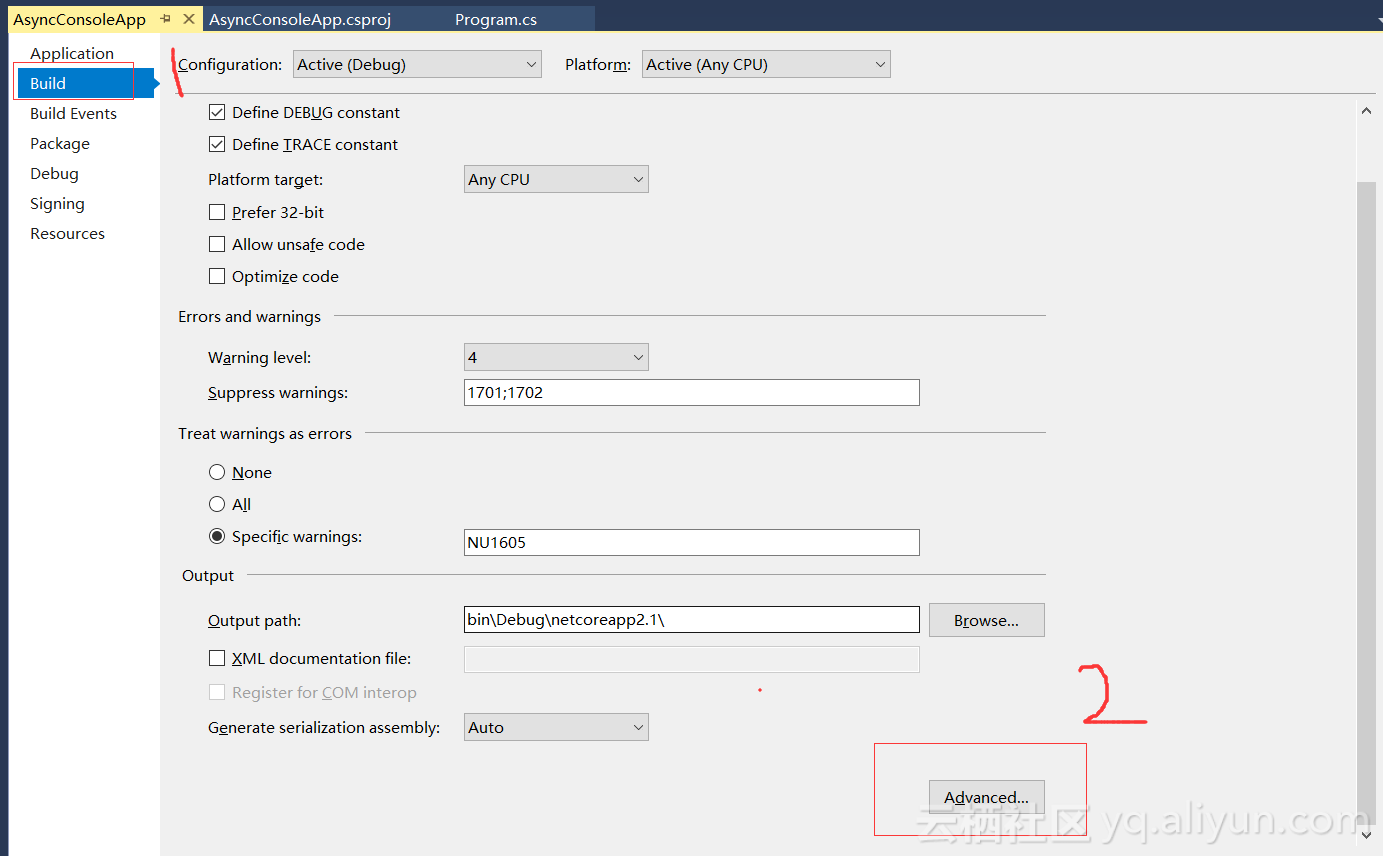Image resolution: width=1383 pixels, height=856 pixels.
Task: Click the scrollbar up arrow
Action: [x=1367, y=112]
